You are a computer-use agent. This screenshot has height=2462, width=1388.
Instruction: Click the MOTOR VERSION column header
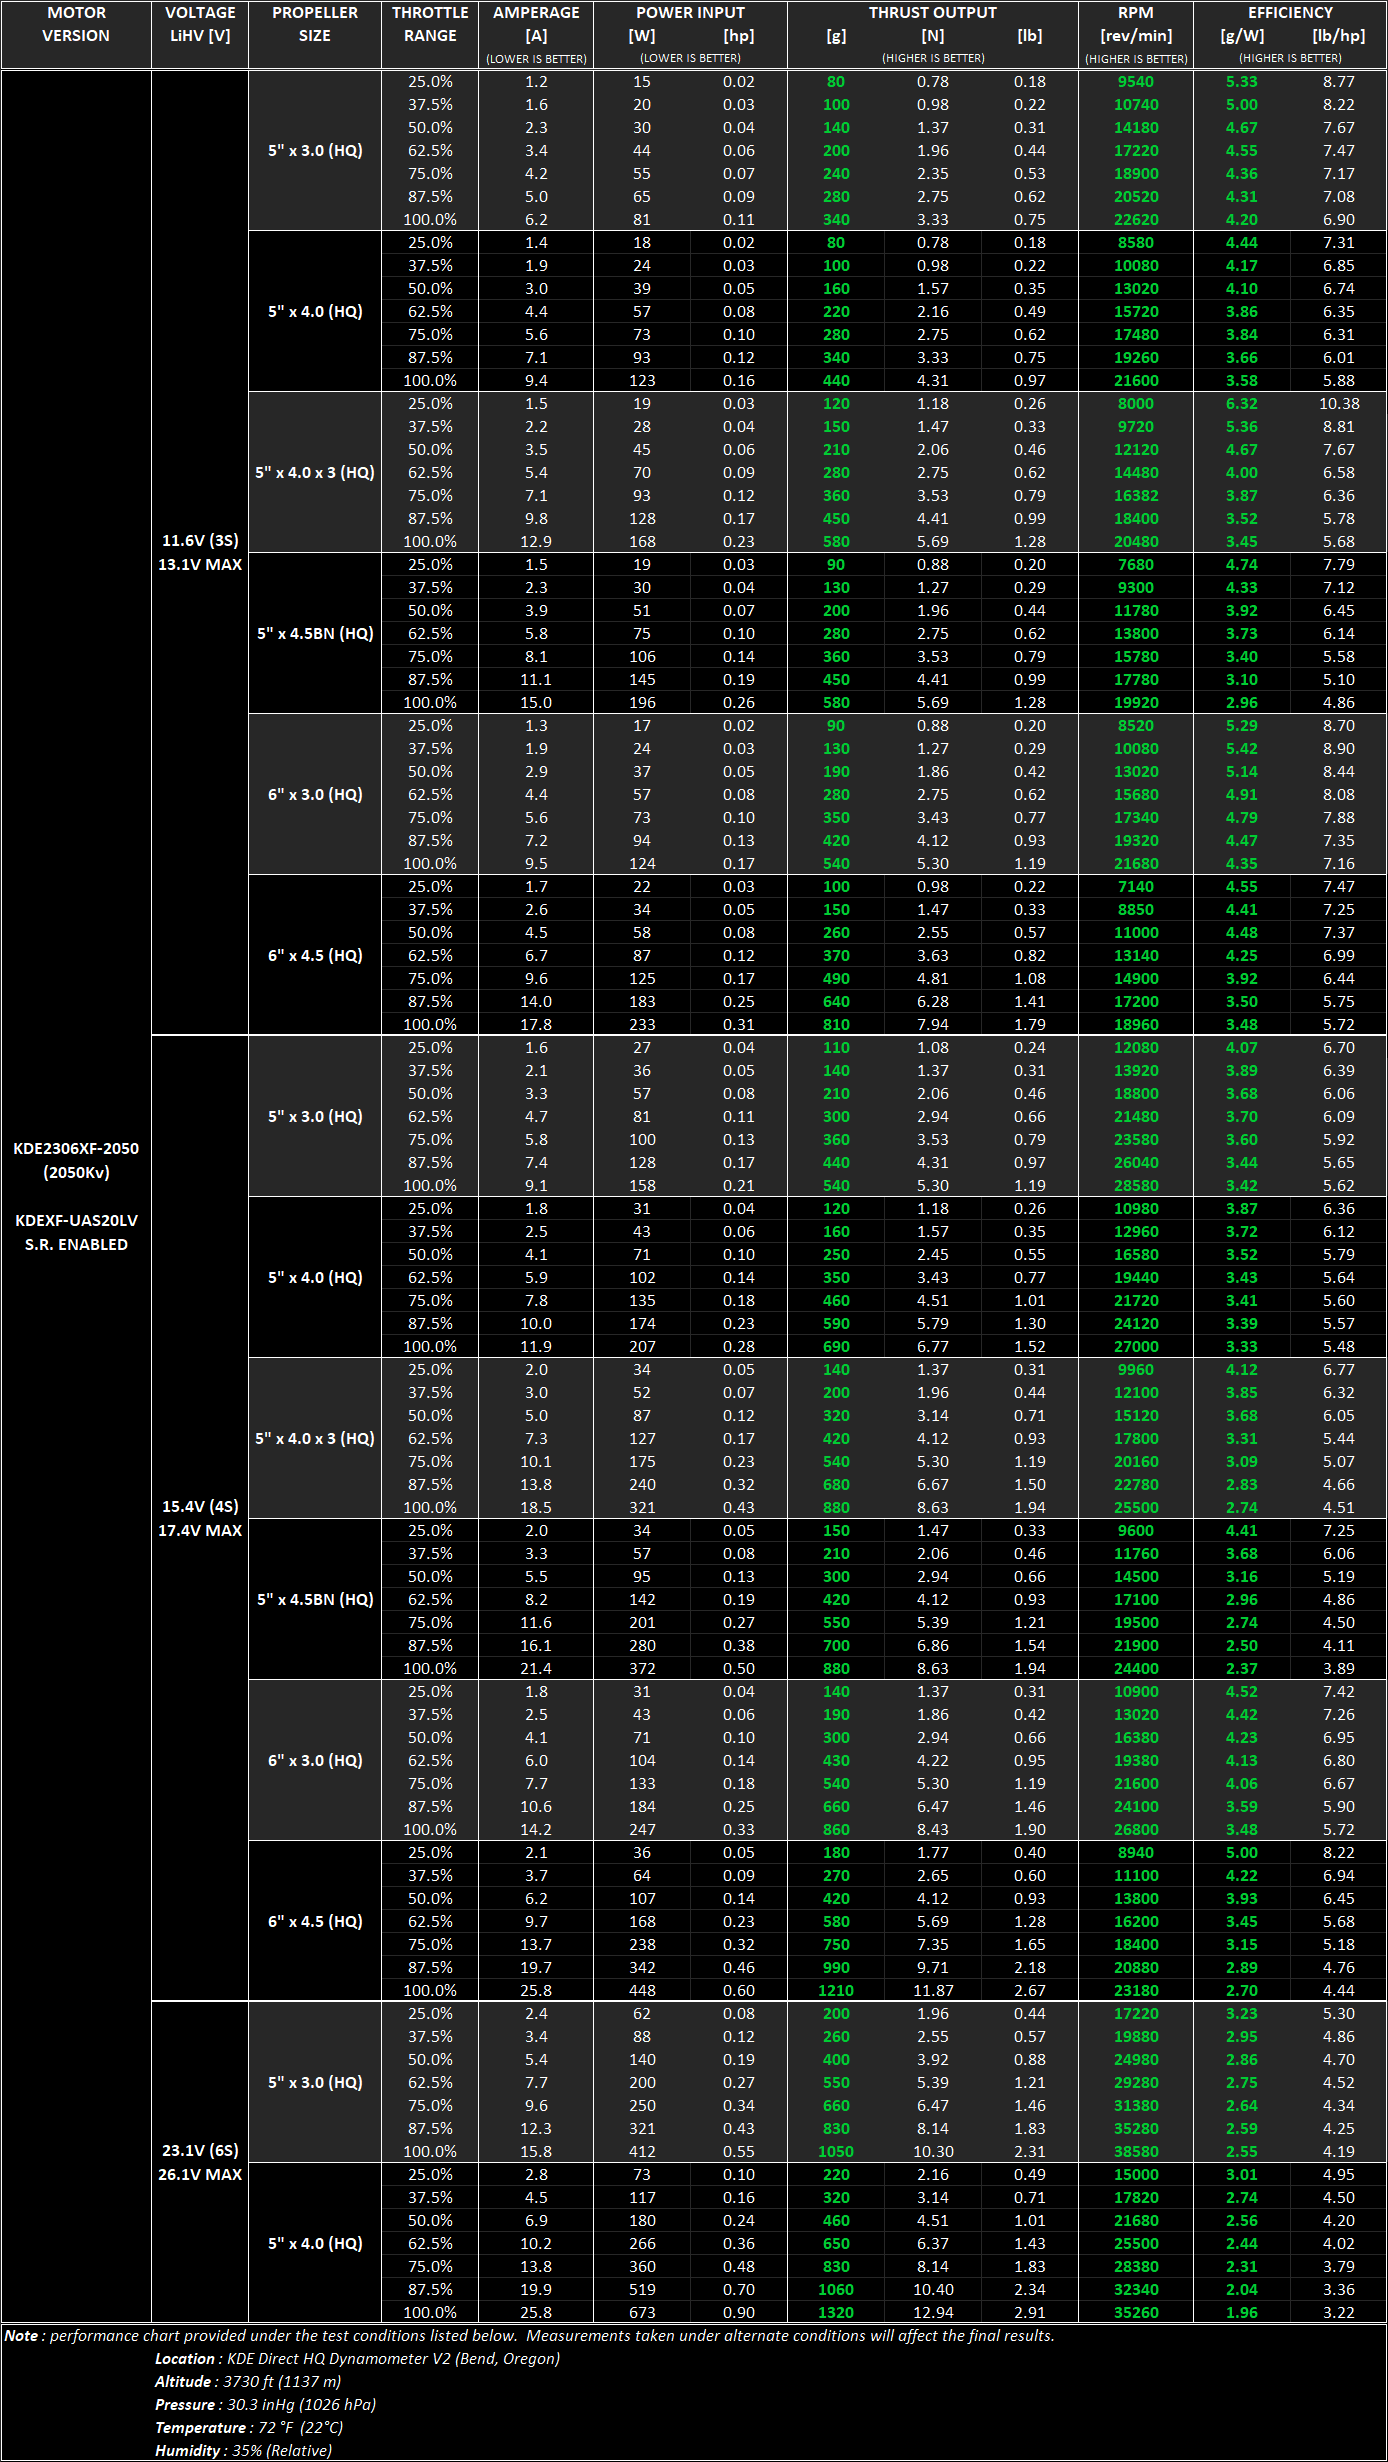[76, 25]
